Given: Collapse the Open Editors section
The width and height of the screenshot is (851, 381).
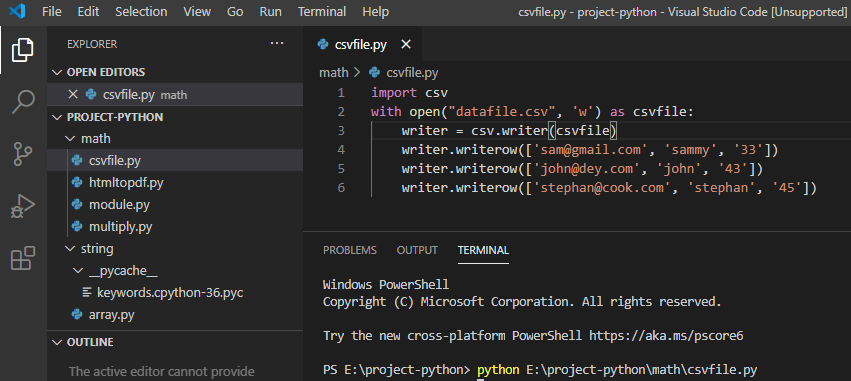Looking at the screenshot, I should 56,72.
